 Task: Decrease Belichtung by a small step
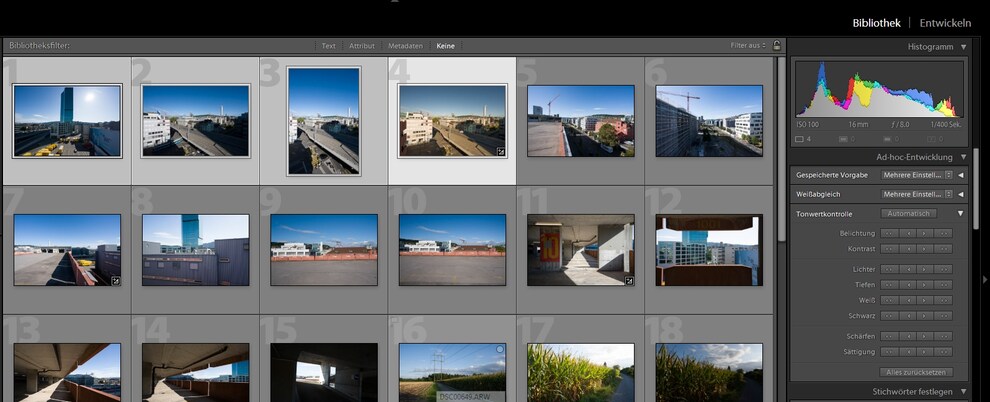coord(908,234)
